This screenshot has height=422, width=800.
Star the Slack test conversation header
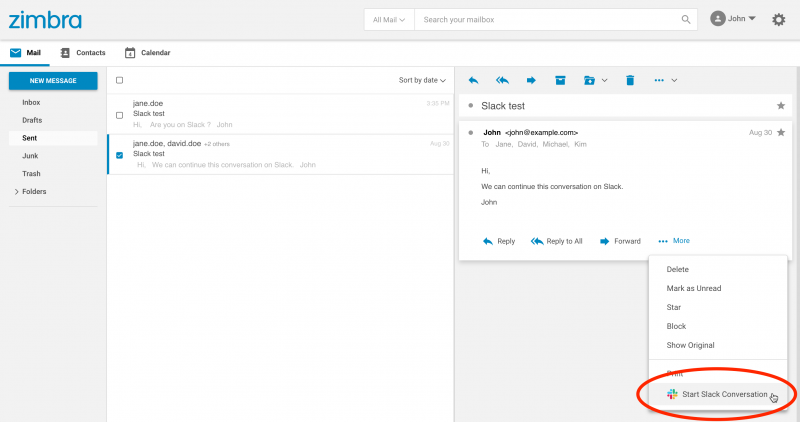tap(781, 106)
